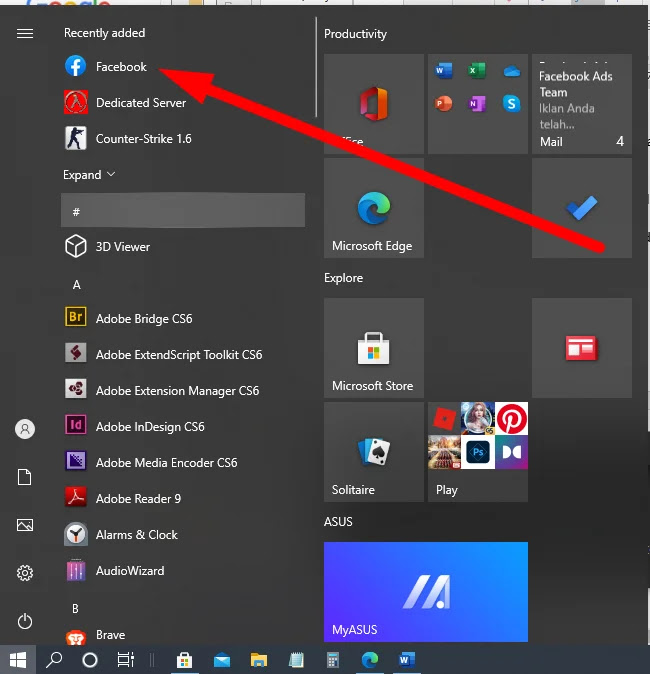Screen dimensions: 650x674
Task: Open Pinterest in the Play folder
Action: 511,418
